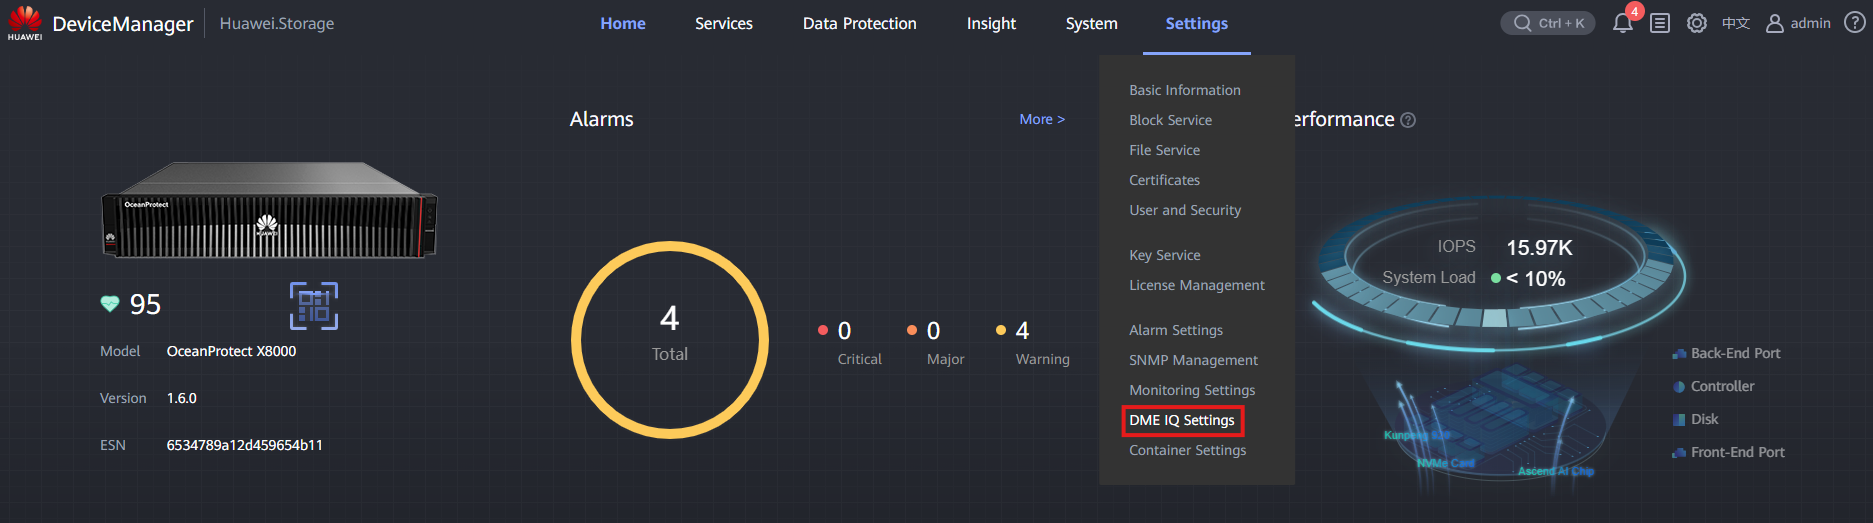The width and height of the screenshot is (1873, 523).
Task: Click the Warning alarm count of 4
Action: point(1022,330)
